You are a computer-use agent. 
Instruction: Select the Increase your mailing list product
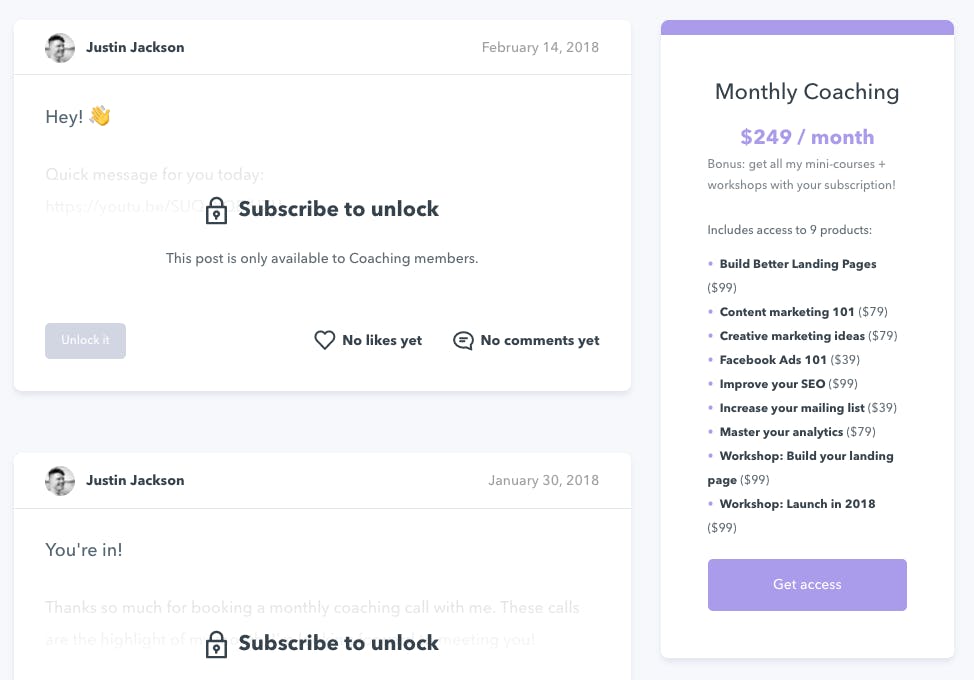792,408
